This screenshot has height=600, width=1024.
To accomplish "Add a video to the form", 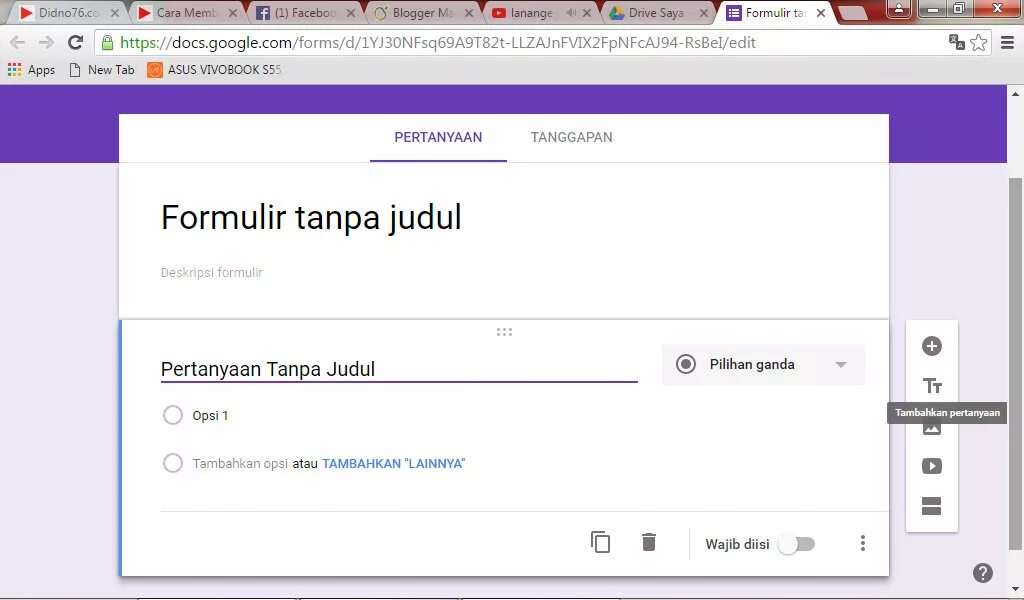I will pos(931,466).
